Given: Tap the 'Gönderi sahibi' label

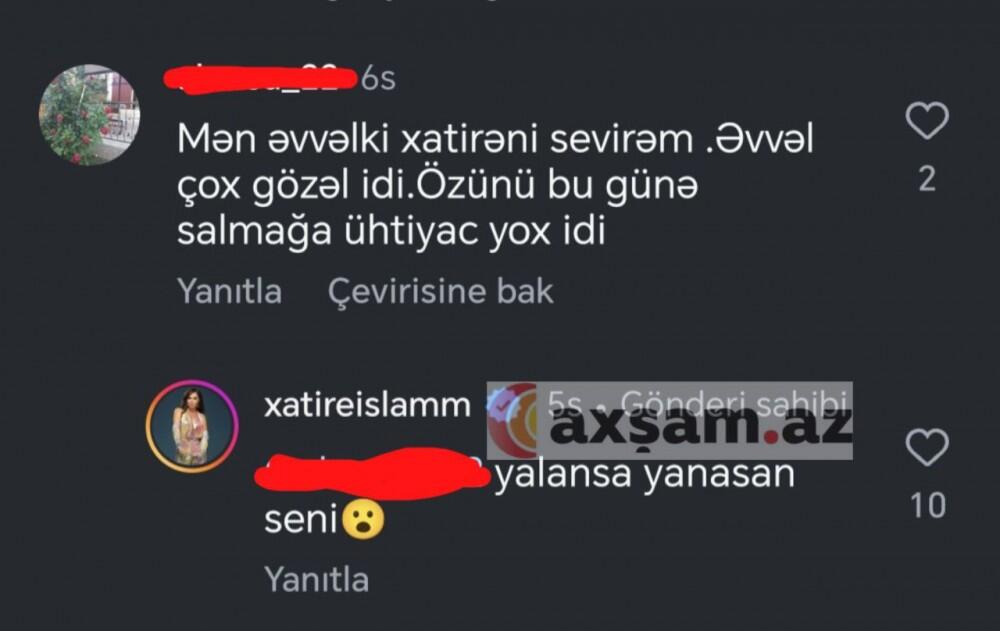Looking at the screenshot, I should [x=733, y=403].
